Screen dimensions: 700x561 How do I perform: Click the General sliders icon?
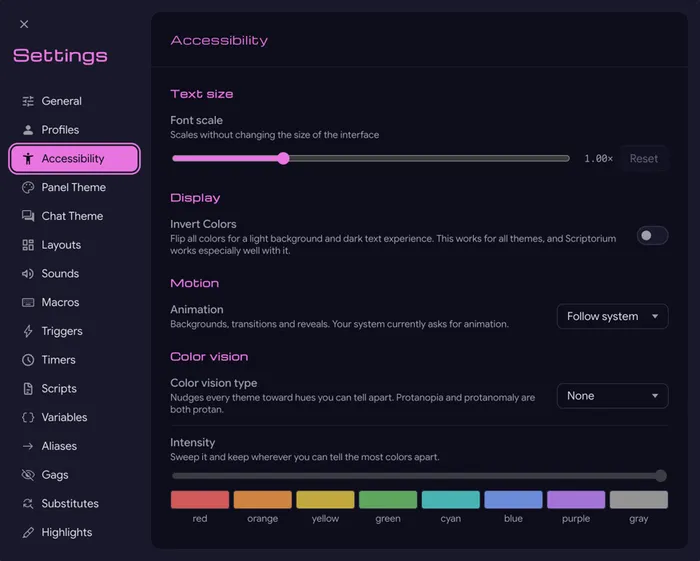click(28, 101)
